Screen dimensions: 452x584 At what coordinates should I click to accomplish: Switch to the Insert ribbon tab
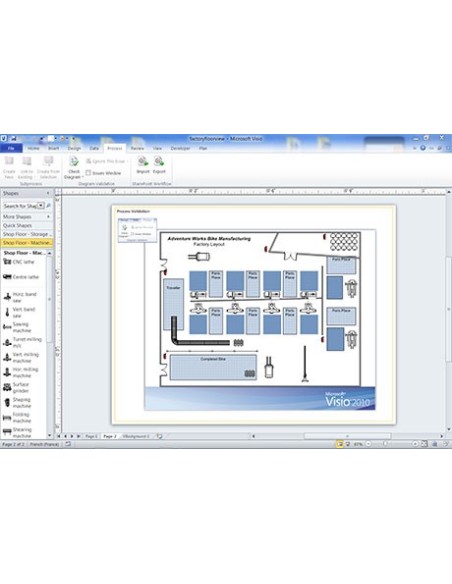coord(54,148)
